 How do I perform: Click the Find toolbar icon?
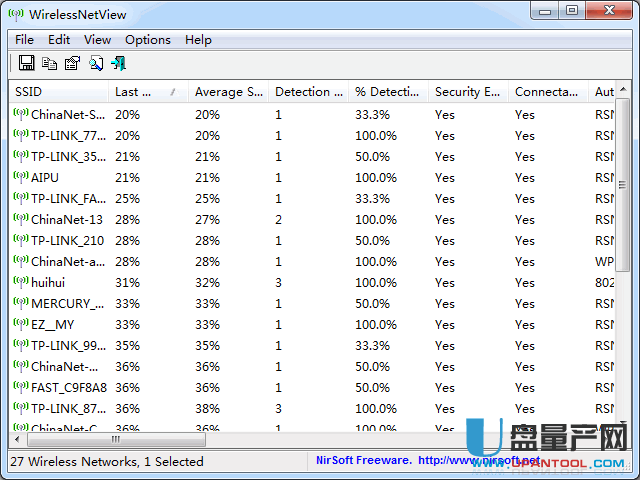click(x=95, y=63)
